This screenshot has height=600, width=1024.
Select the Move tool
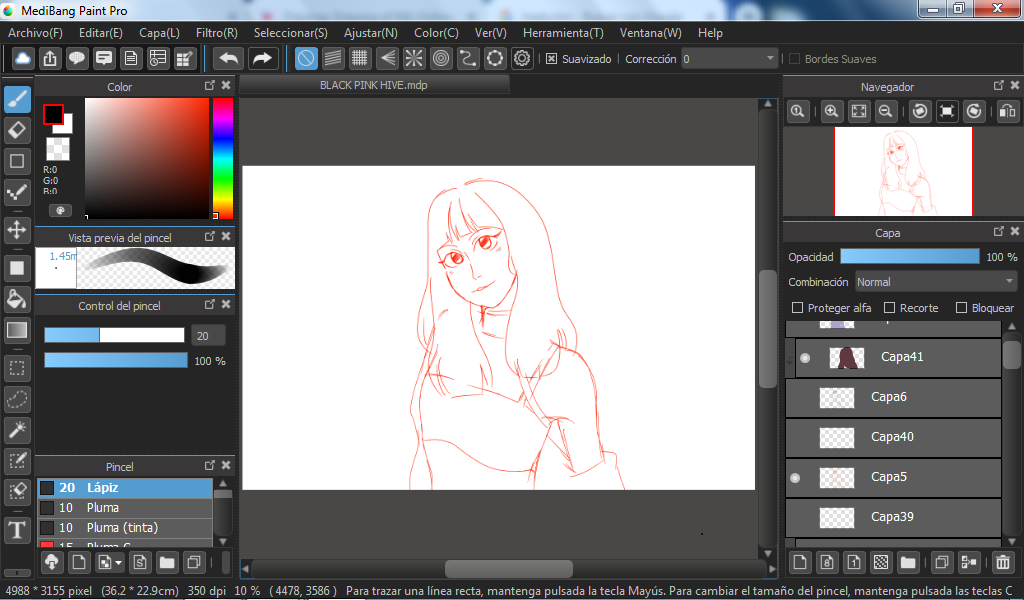(18, 230)
